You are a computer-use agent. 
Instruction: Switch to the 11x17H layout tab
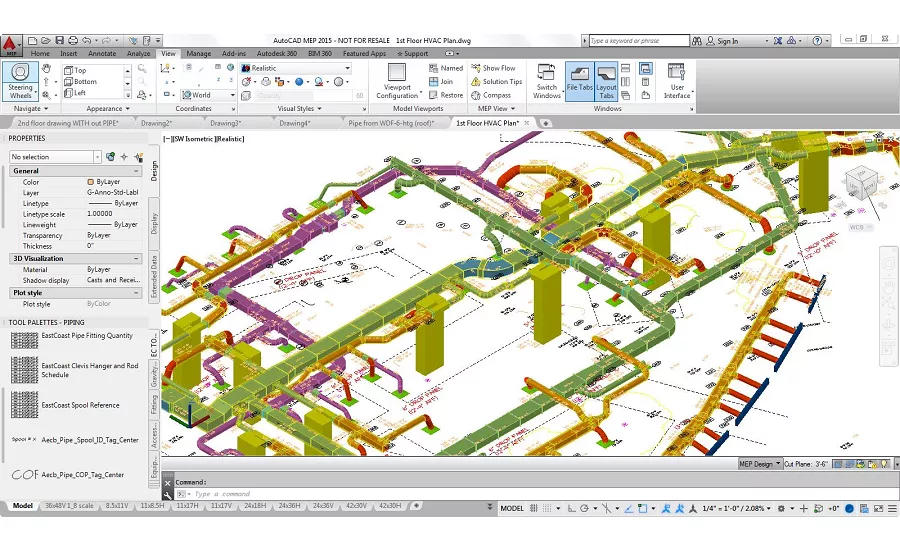(x=188, y=506)
